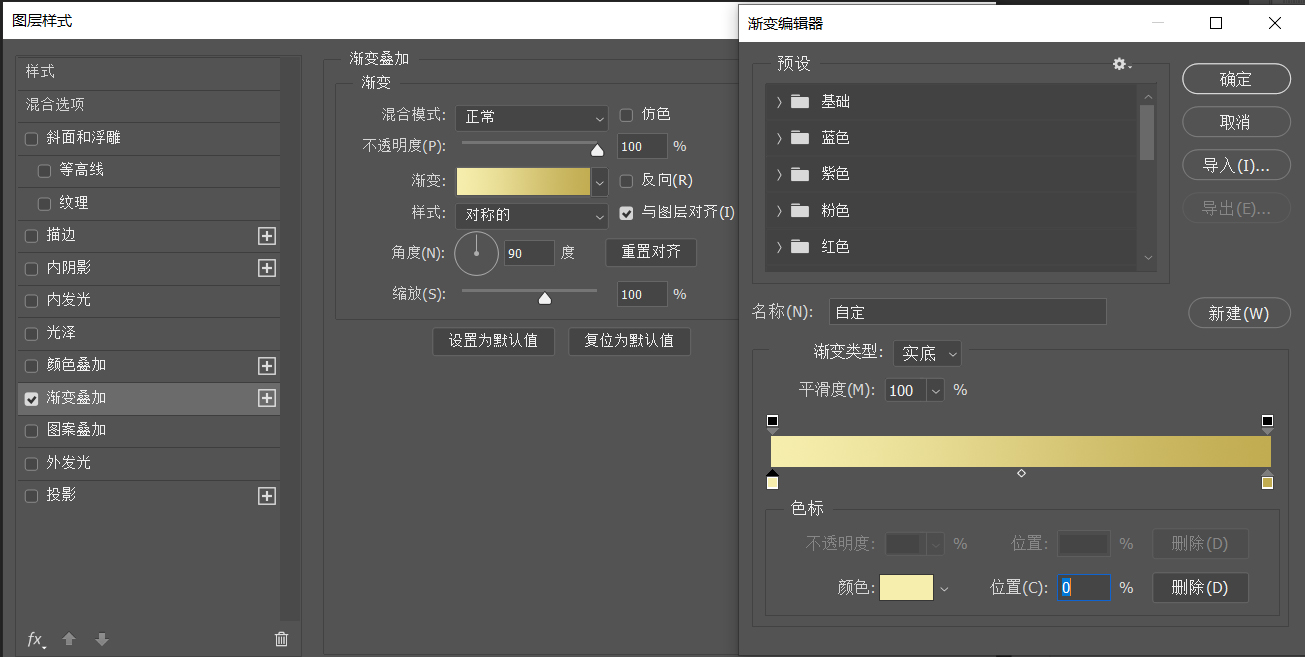The width and height of the screenshot is (1305, 657).
Task: Select the right opacity stop above gradient
Action: (x=1267, y=424)
